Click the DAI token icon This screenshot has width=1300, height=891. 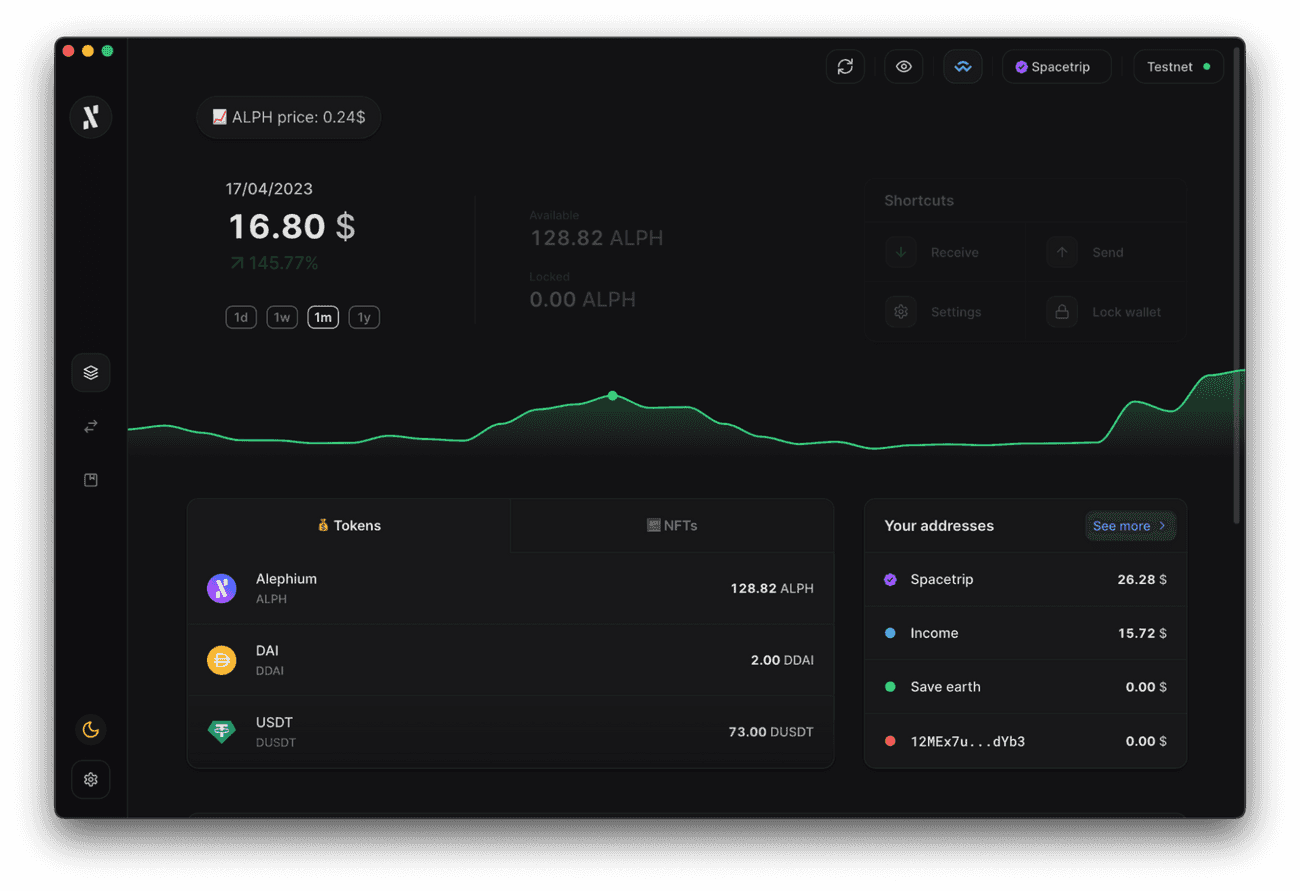coord(222,661)
